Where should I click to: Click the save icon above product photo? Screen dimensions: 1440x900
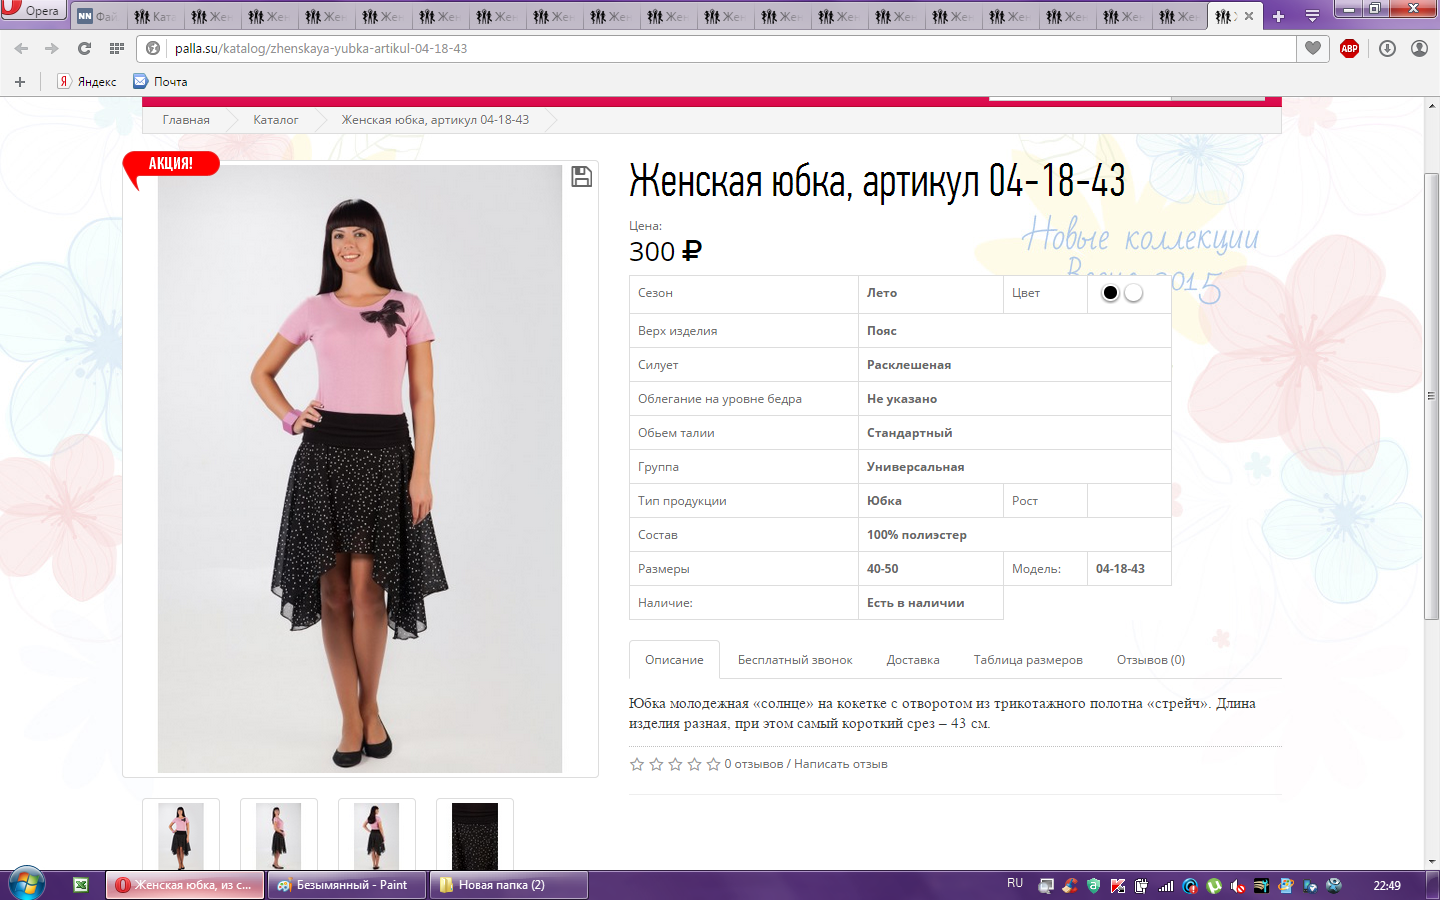coord(581,177)
